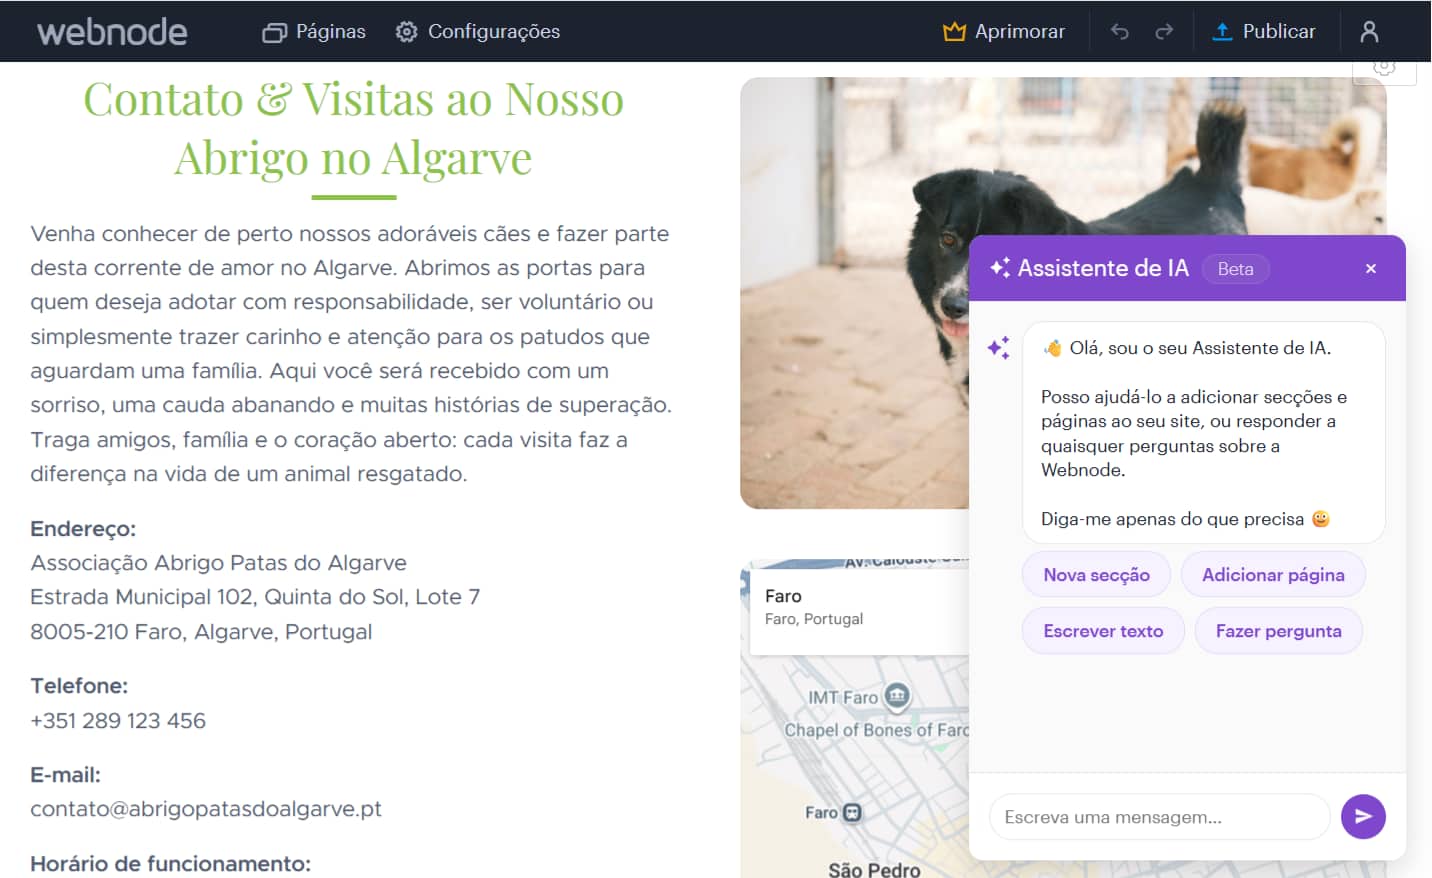Choose Nova secção suggestion

coord(1096,575)
